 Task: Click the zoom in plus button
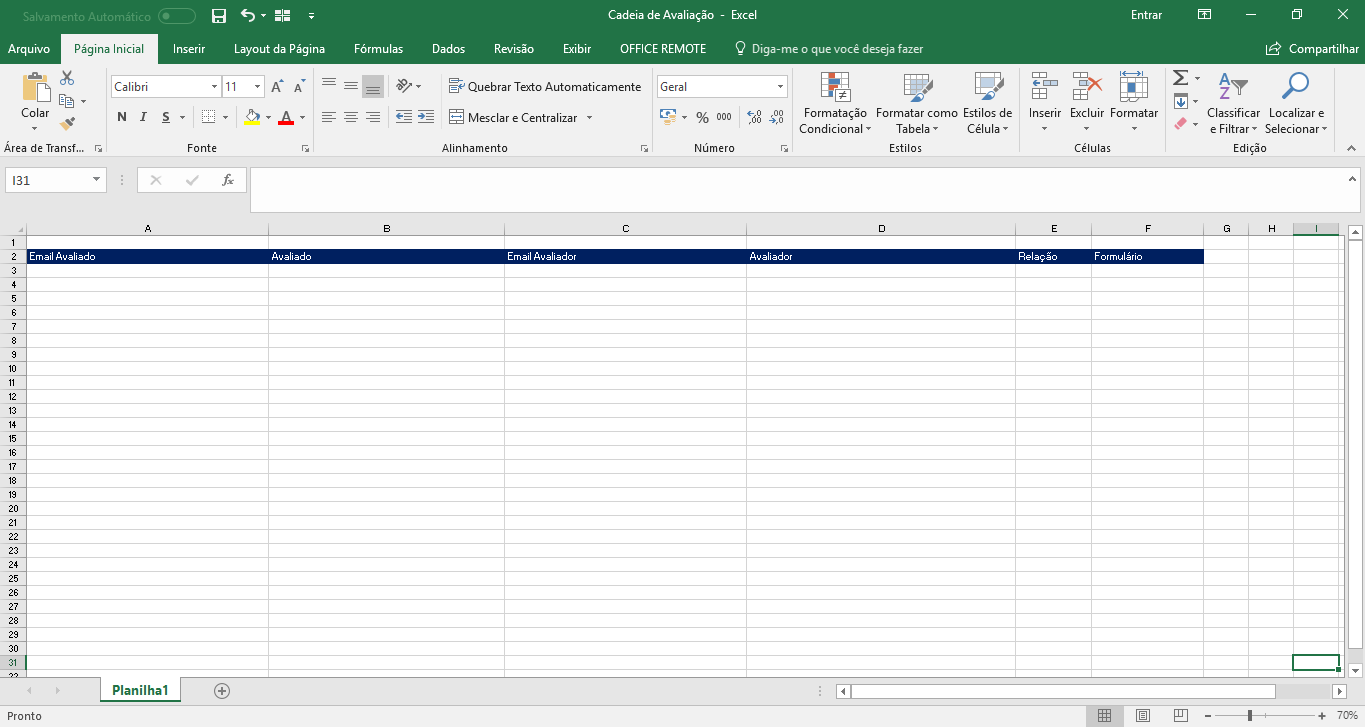point(1323,716)
